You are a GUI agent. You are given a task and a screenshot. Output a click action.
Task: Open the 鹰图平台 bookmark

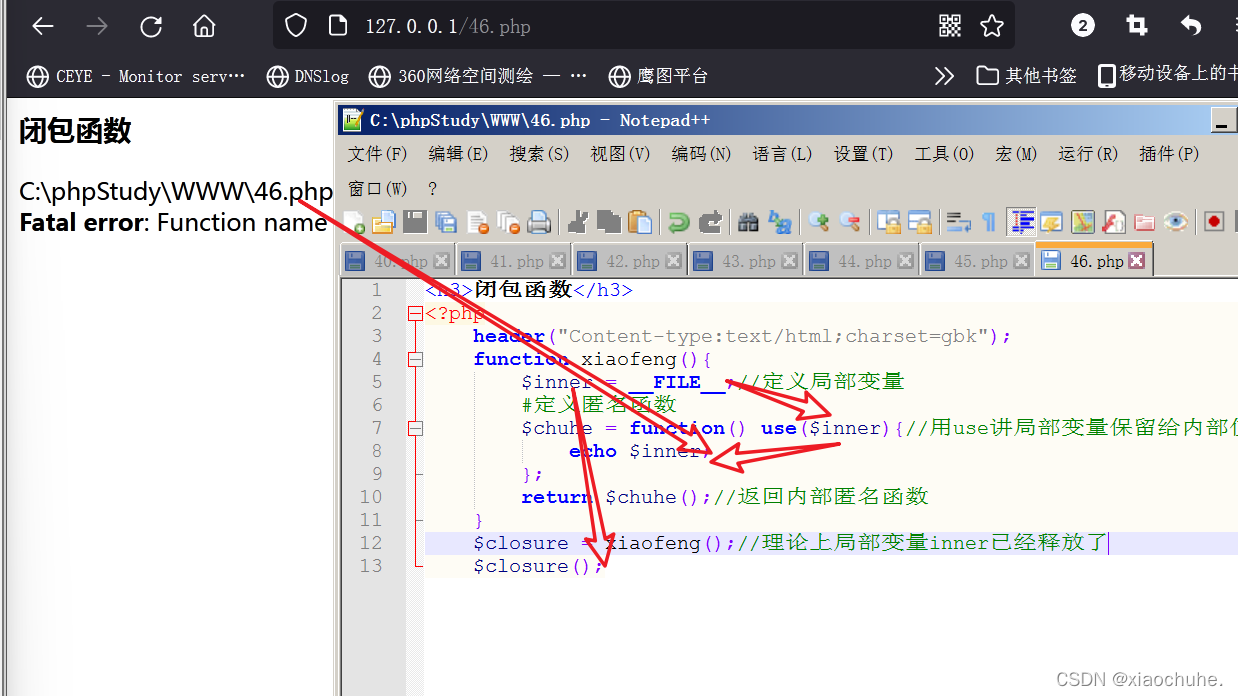point(658,76)
